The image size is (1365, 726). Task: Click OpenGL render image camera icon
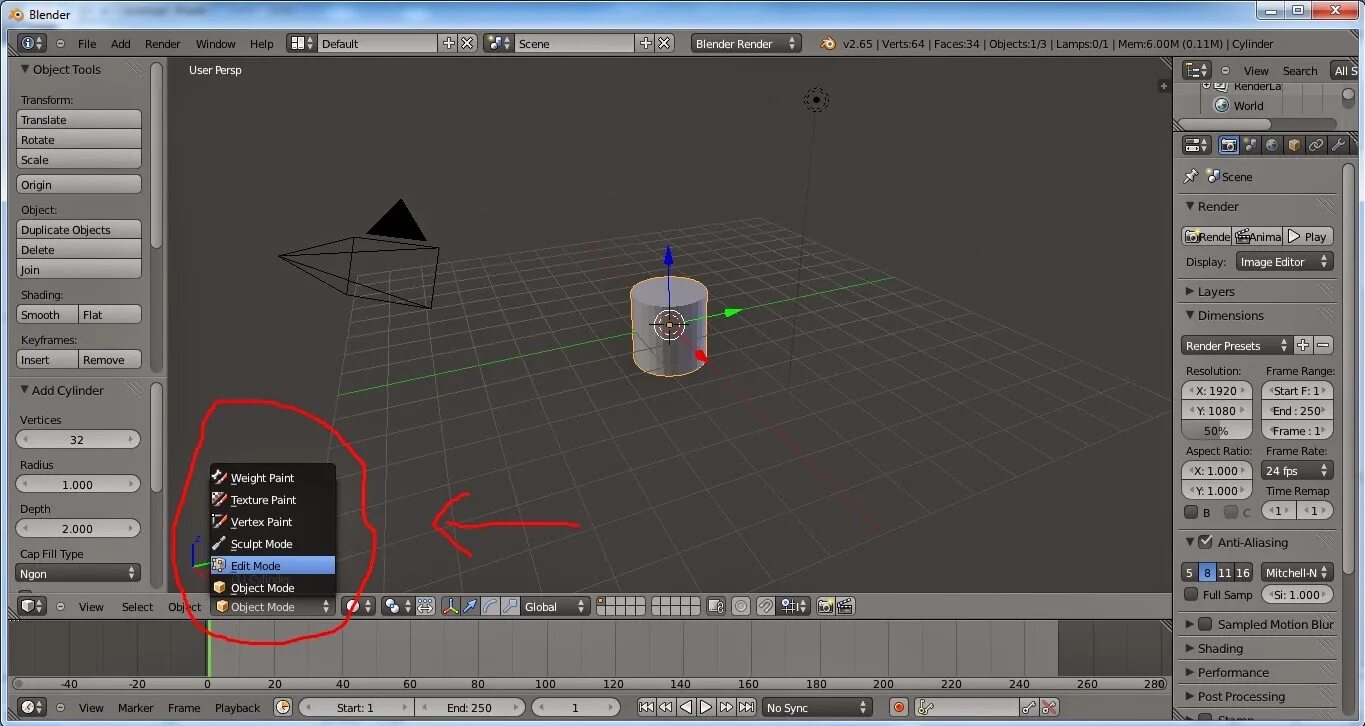point(826,606)
